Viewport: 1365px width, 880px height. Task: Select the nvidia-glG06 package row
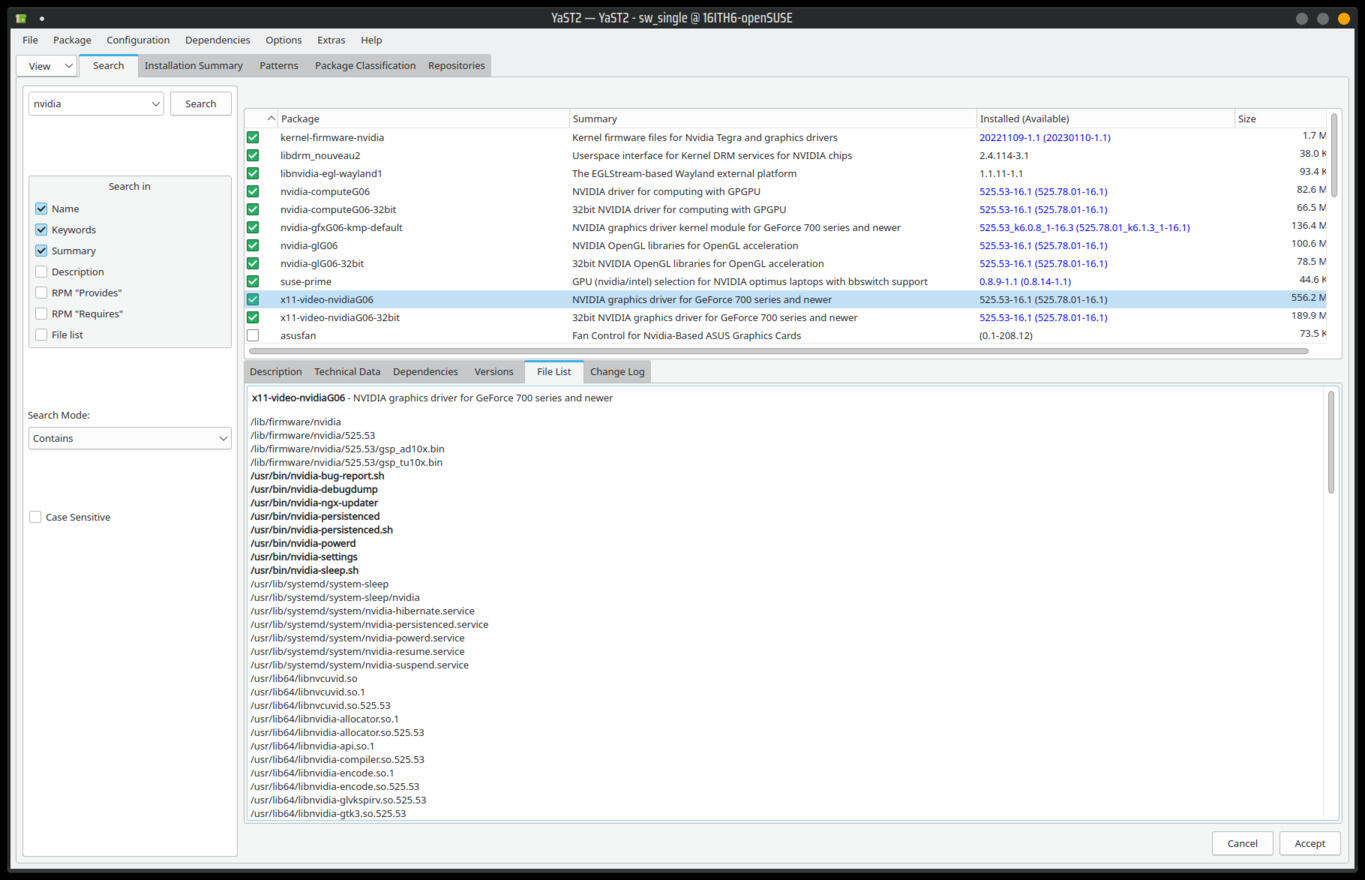786,245
